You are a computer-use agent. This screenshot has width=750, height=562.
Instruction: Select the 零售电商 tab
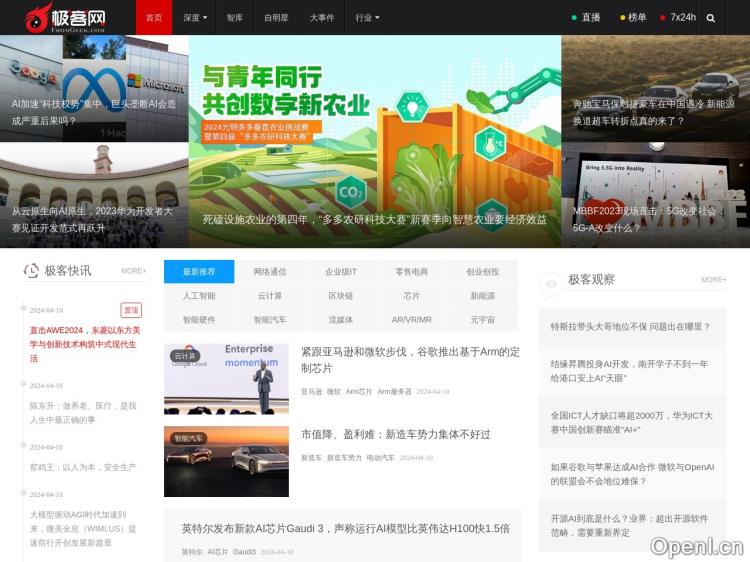click(411, 272)
